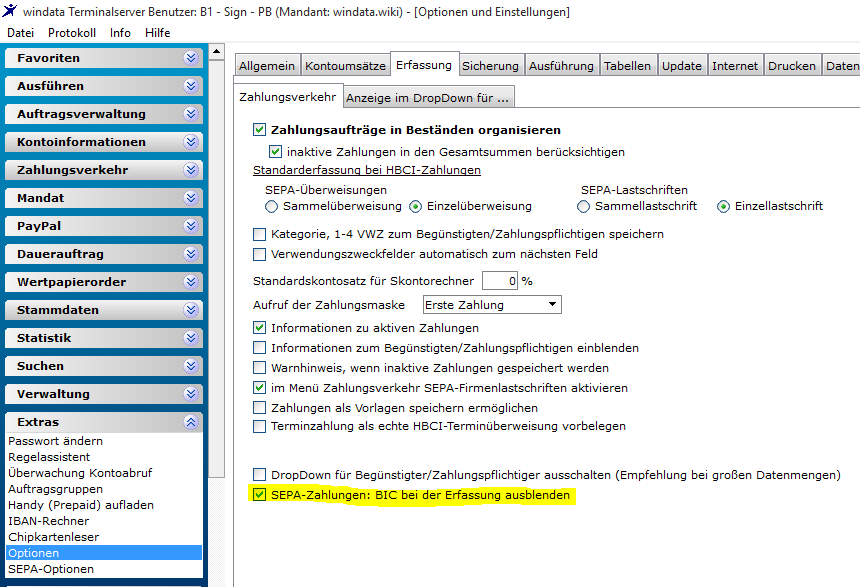Open the IBAN-Rechner entry
The height and width of the screenshot is (587, 860).
(48, 521)
